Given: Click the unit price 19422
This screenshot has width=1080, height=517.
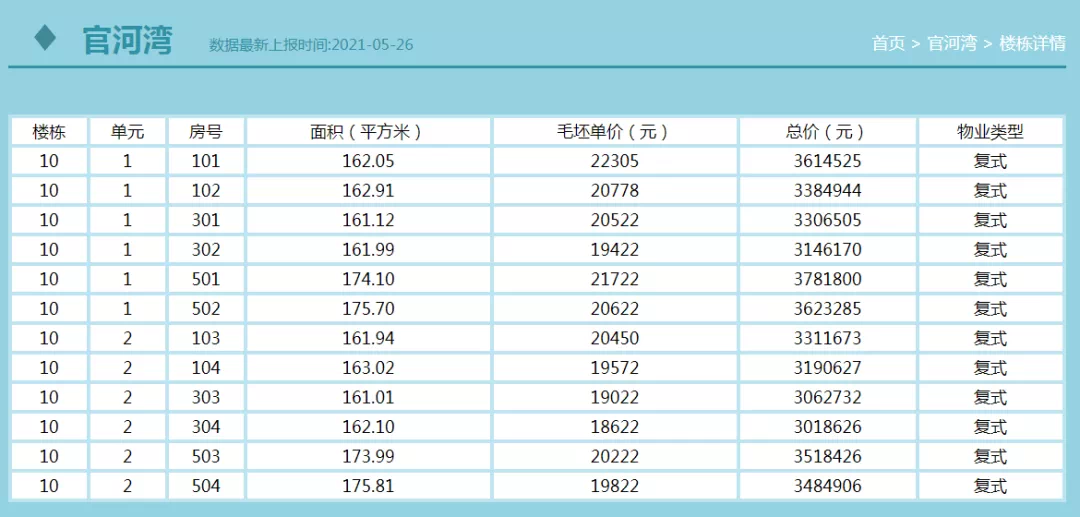Looking at the screenshot, I should point(615,249).
